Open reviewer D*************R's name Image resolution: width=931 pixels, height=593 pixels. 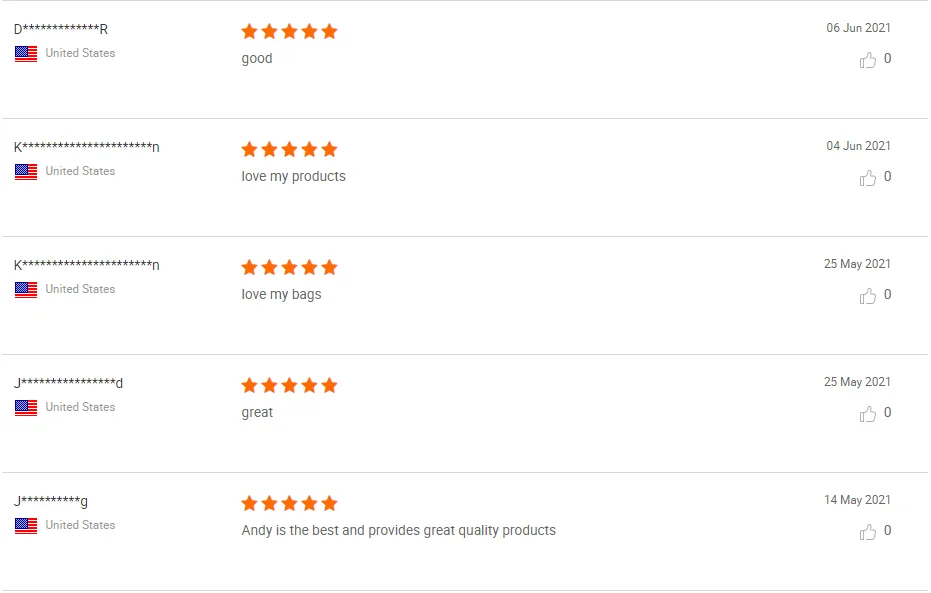click(61, 29)
